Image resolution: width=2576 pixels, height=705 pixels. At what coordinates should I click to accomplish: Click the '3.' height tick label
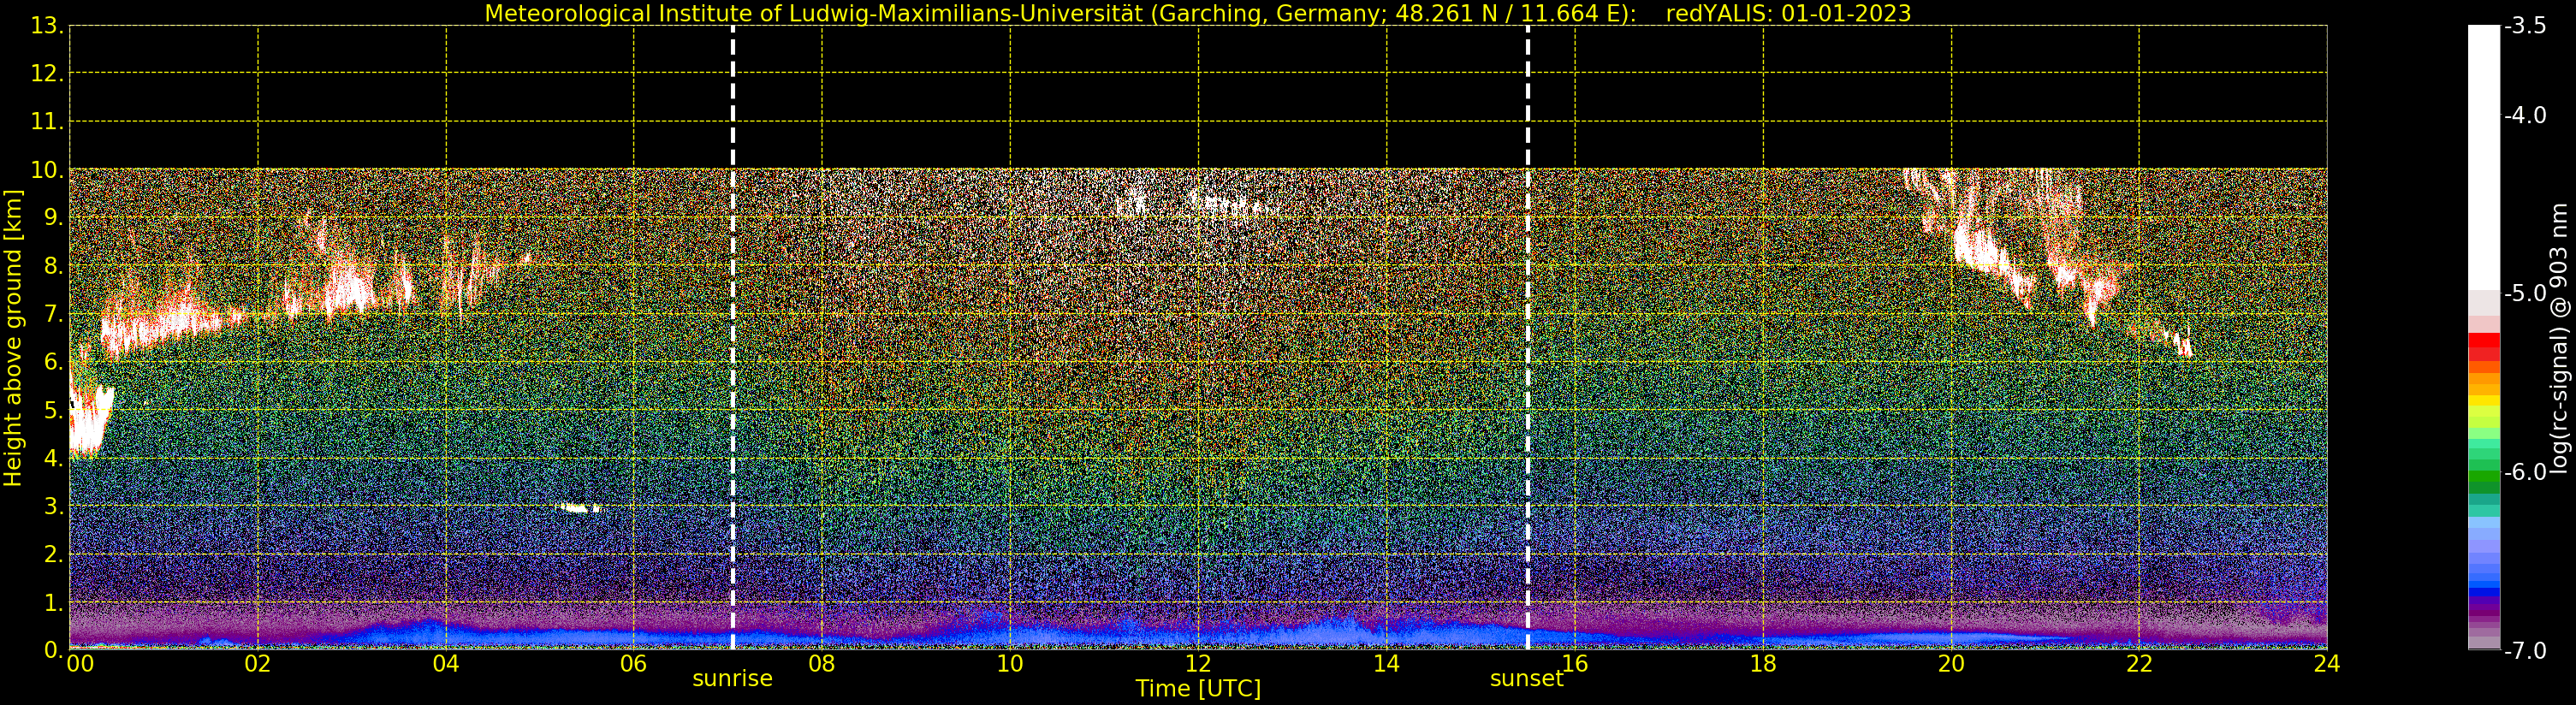point(53,506)
